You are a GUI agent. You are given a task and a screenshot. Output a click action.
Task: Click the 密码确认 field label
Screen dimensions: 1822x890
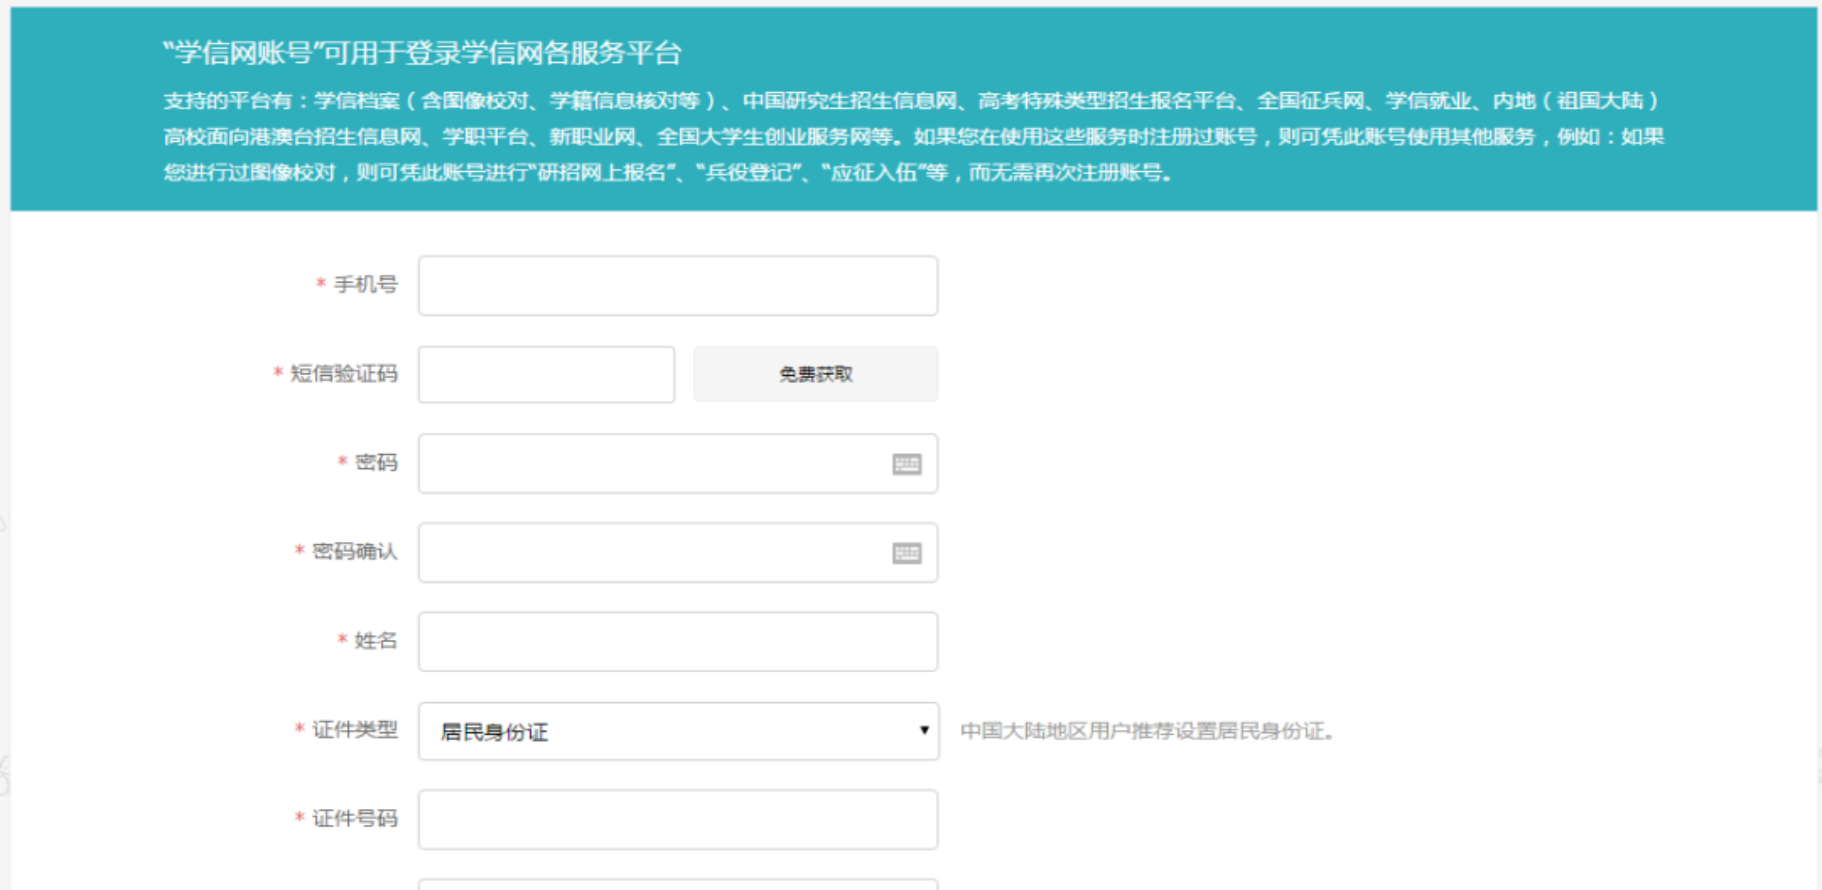[354, 551]
